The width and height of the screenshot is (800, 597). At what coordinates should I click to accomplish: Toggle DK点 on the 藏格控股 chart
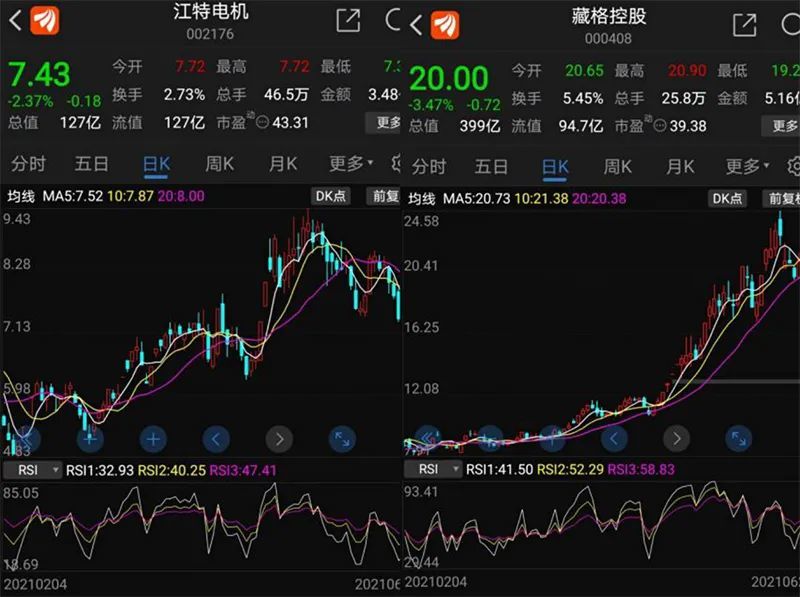click(727, 198)
